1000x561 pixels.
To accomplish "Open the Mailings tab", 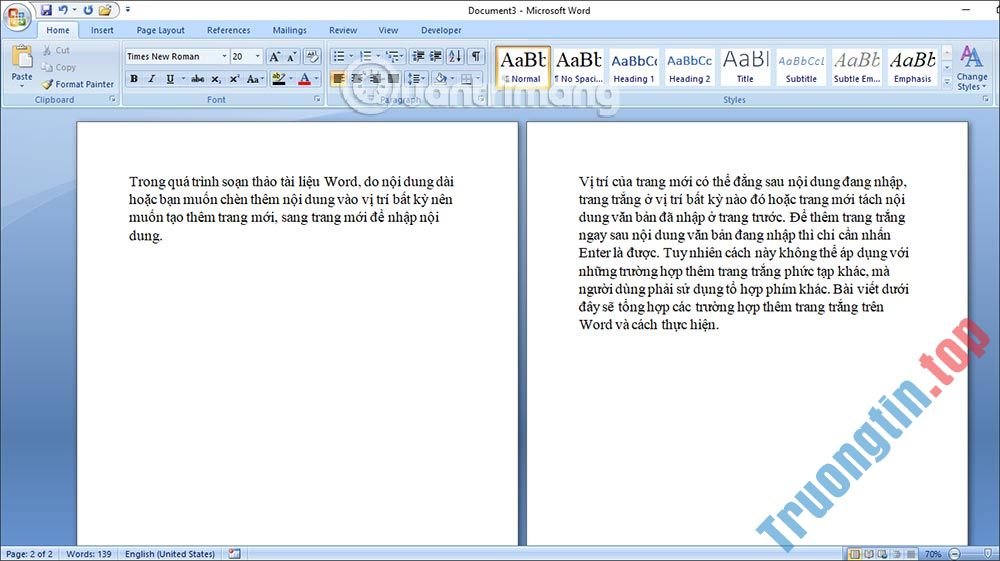I will [x=290, y=30].
